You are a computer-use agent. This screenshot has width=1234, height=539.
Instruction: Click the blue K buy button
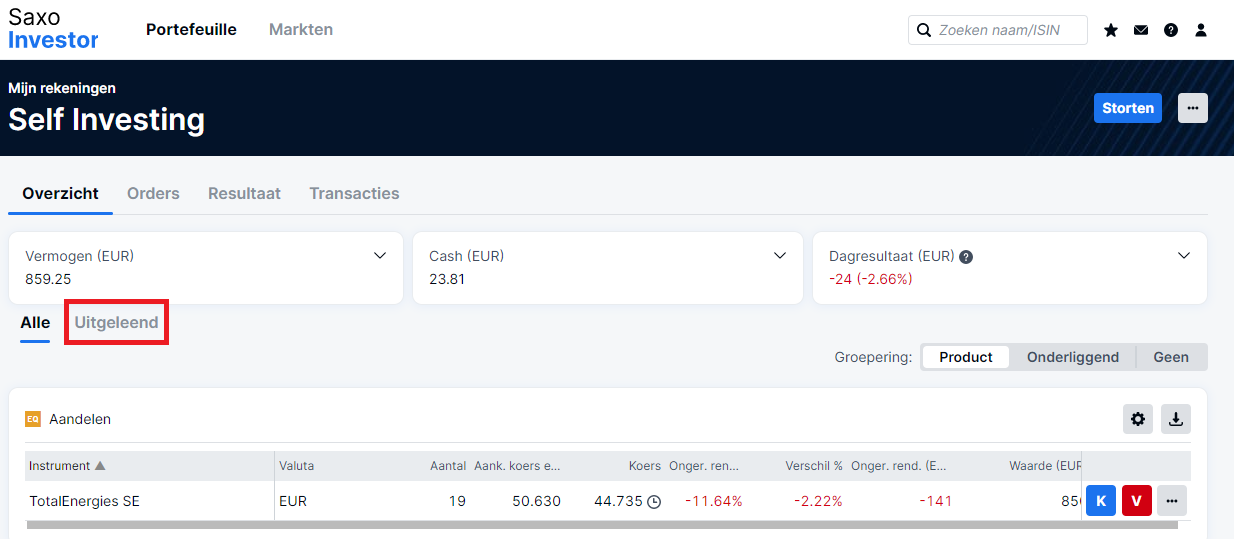pos(1100,501)
